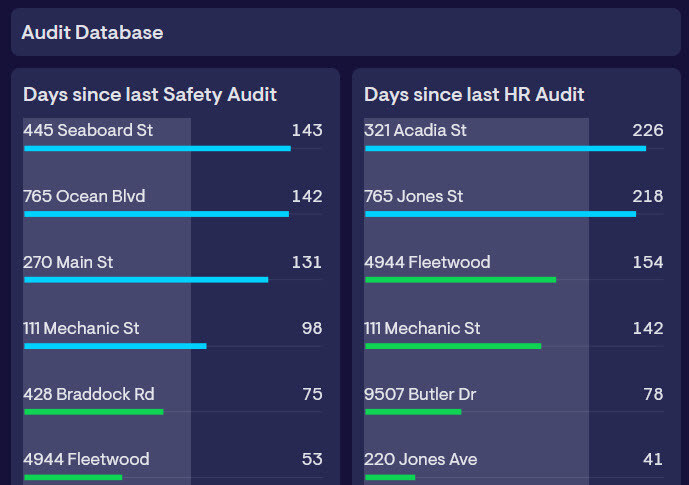
Task: Click the Audit Database header title
Action: tap(92, 32)
